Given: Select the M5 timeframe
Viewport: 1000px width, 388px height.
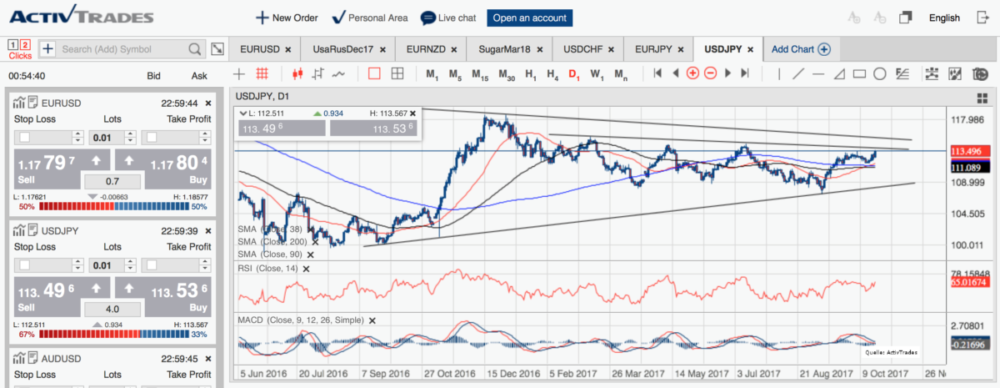Looking at the screenshot, I should (x=455, y=75).
